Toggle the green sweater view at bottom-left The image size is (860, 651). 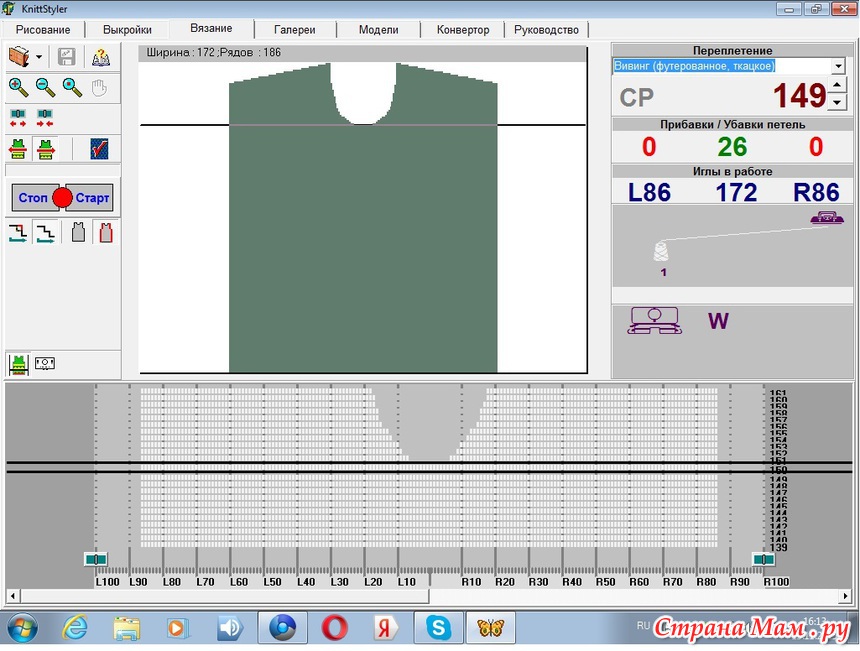click(x=18, y=364)
